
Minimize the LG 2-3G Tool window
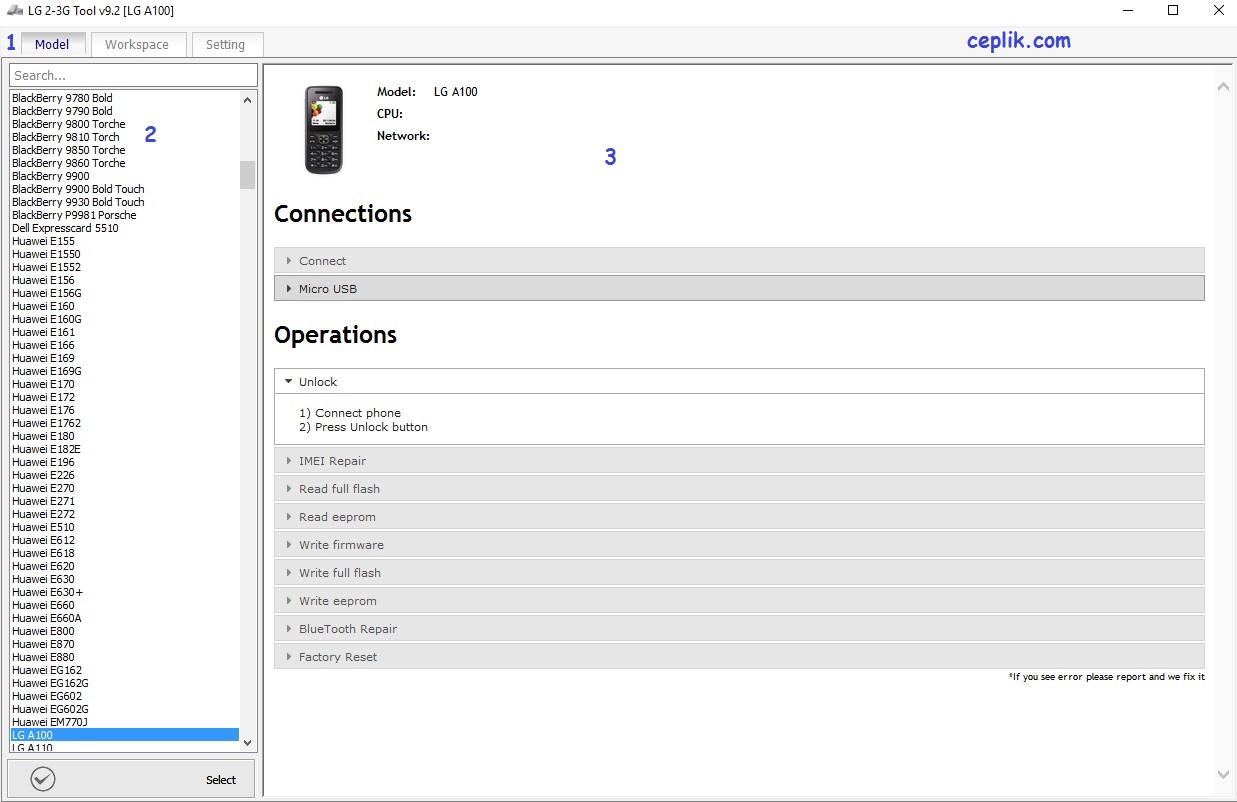[1128, 11]
